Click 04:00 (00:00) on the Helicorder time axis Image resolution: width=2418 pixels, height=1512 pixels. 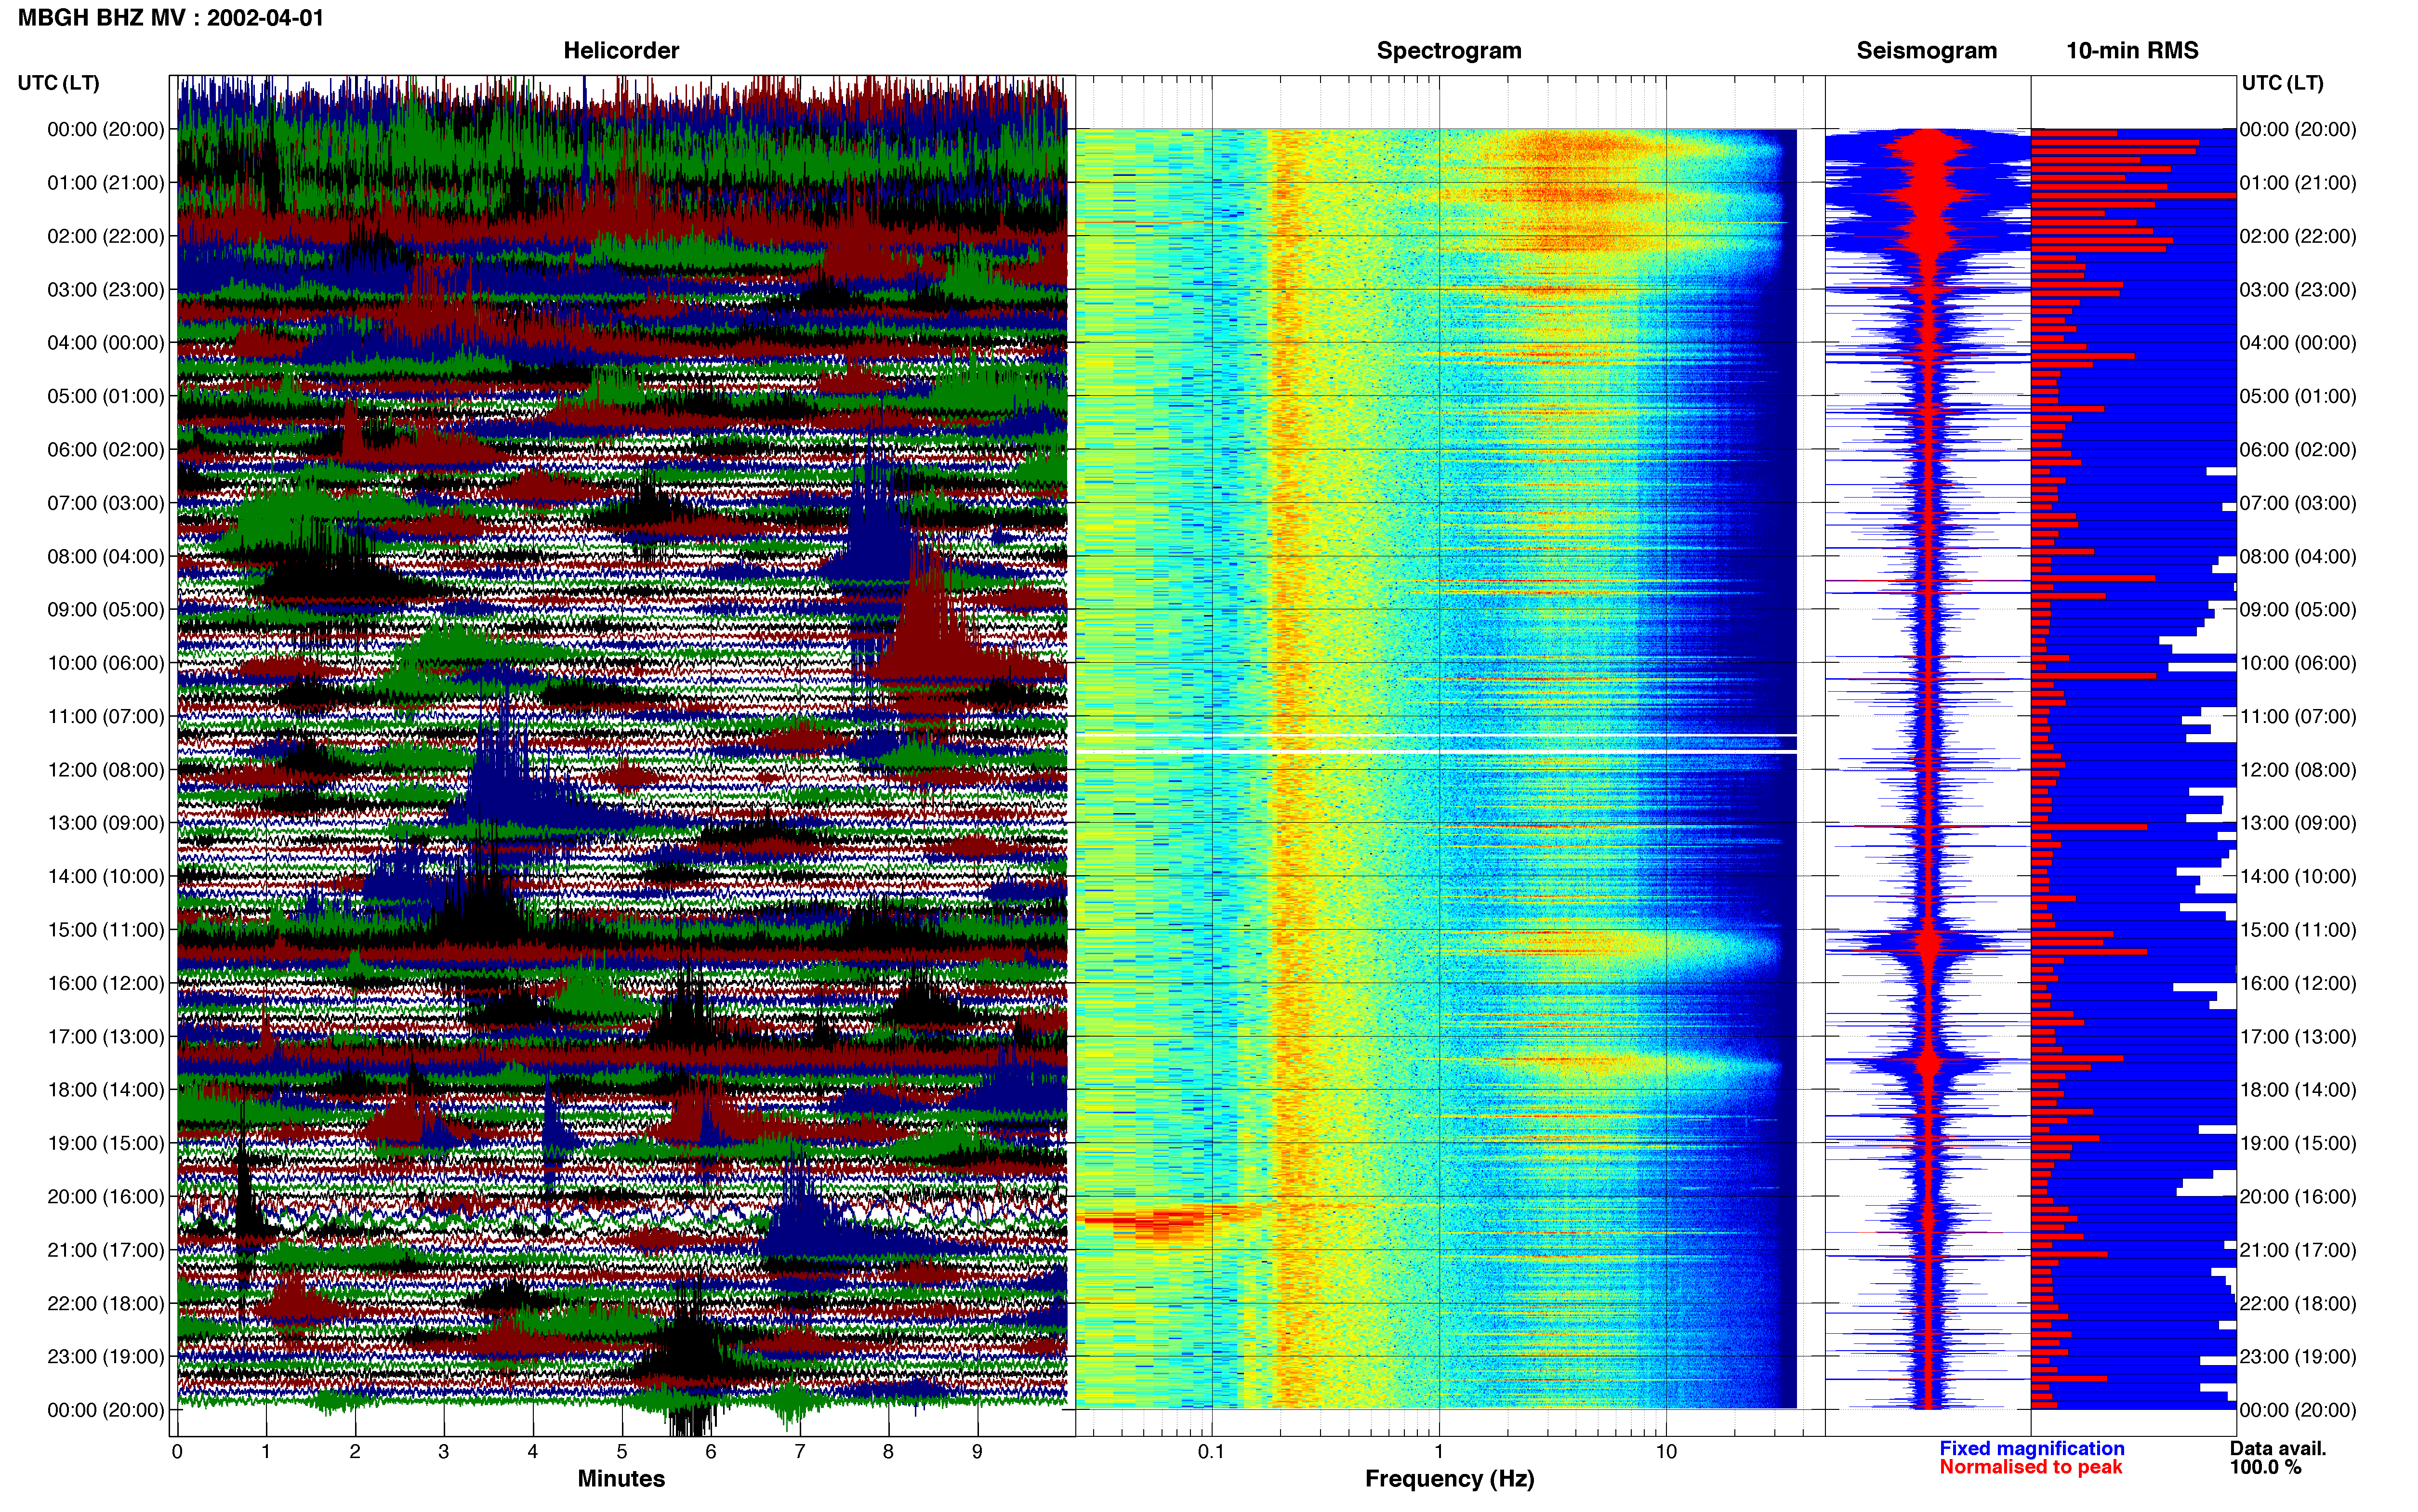click(x=106, y=343)
